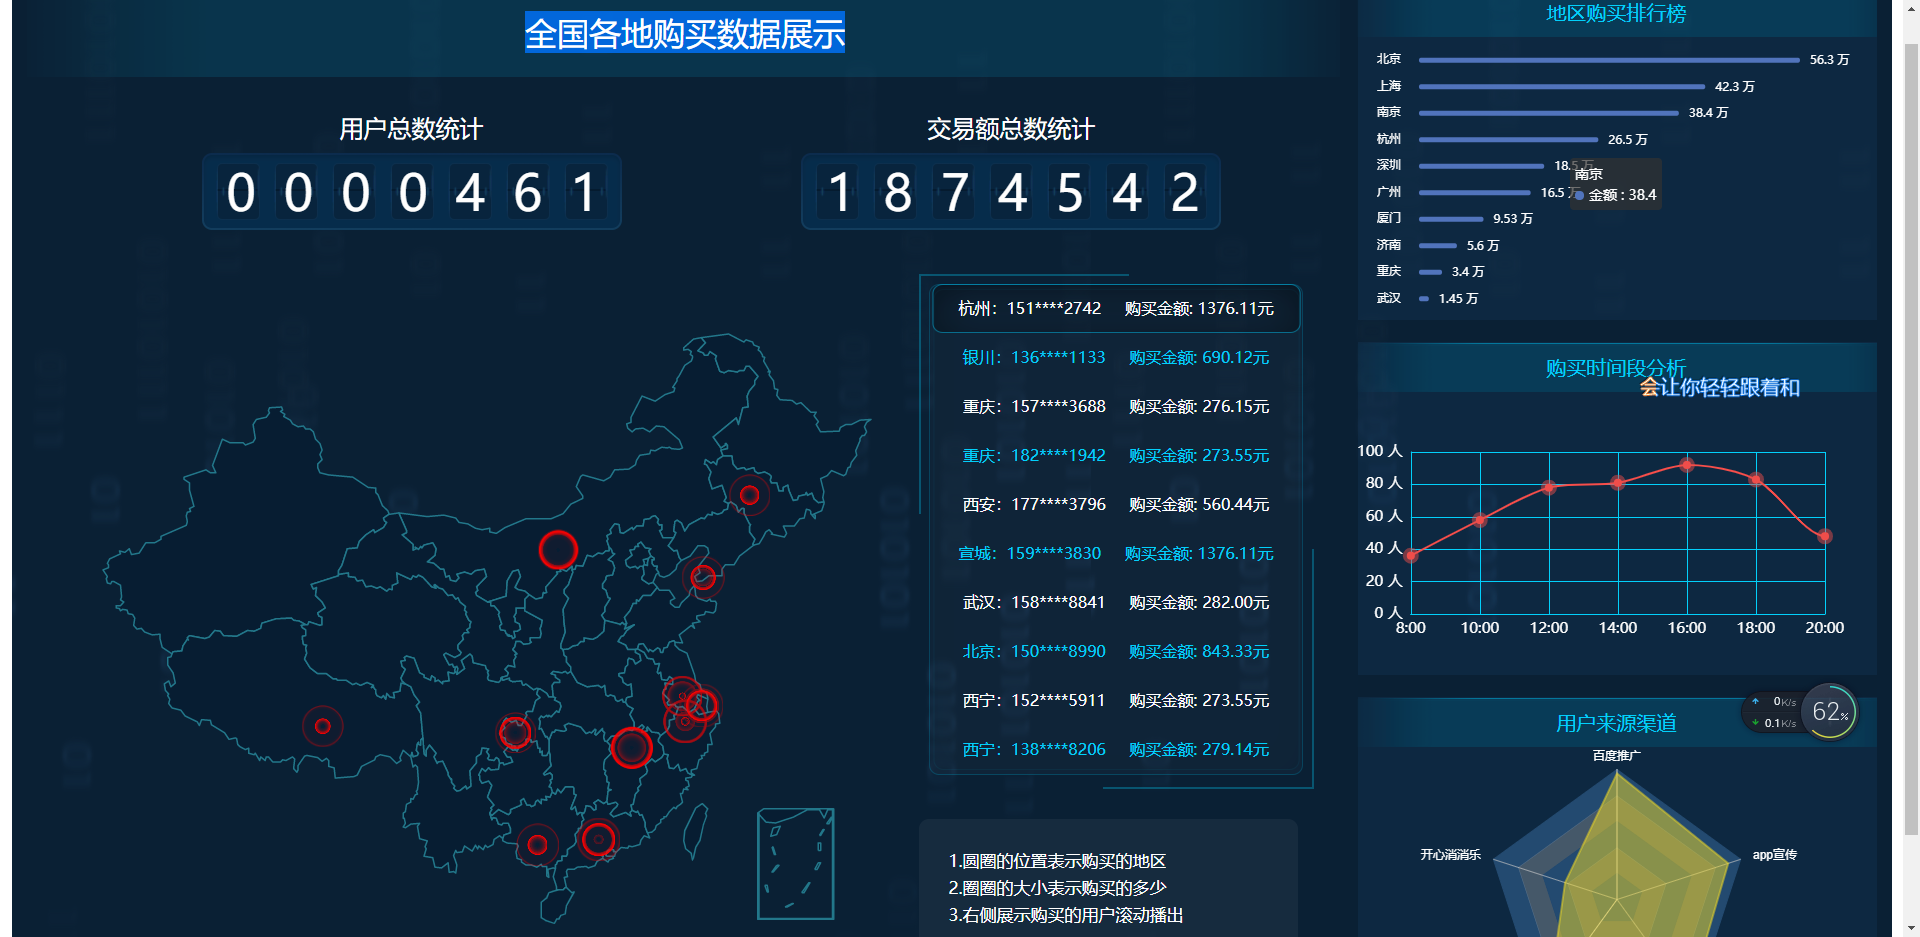Viewport: 1920px width, 937px height.
Task: Click the map marker near Chongqing
Action: [515, 732]
